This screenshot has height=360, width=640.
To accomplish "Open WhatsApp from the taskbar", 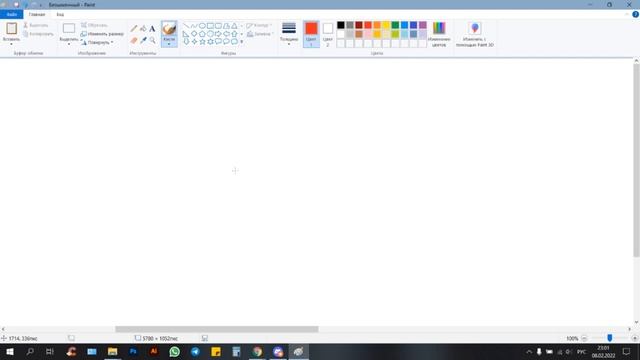I will 175,351.
